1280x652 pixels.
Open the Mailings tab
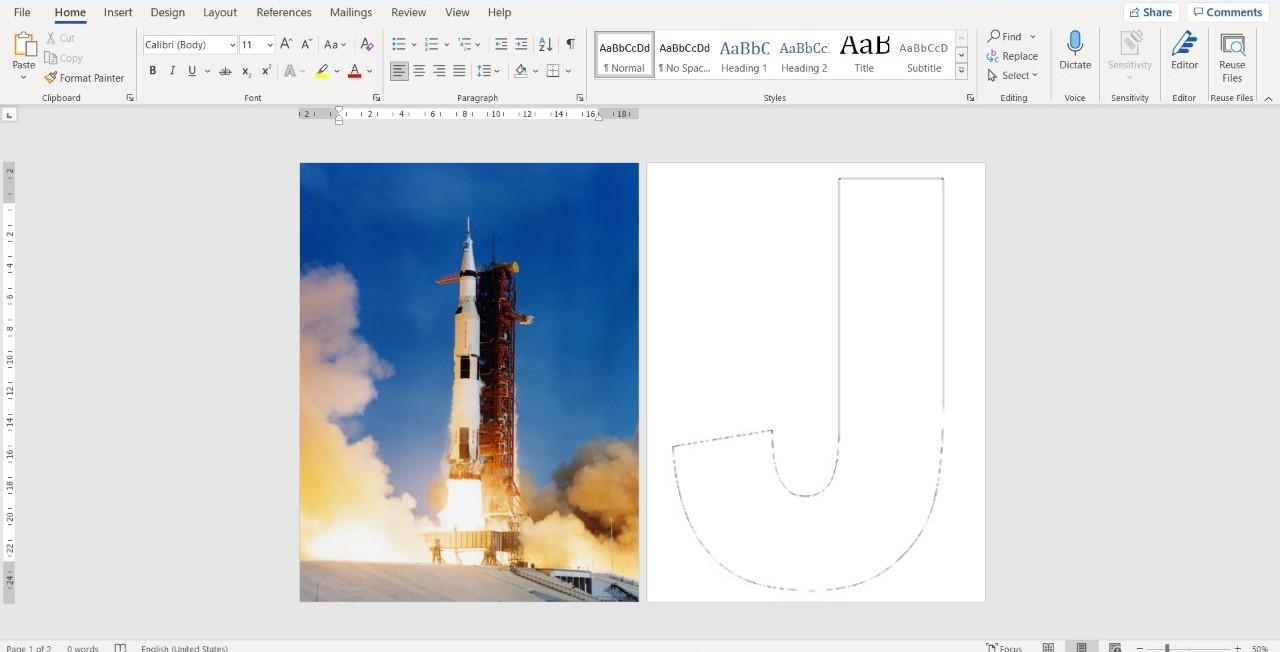[x=351, y=12]
